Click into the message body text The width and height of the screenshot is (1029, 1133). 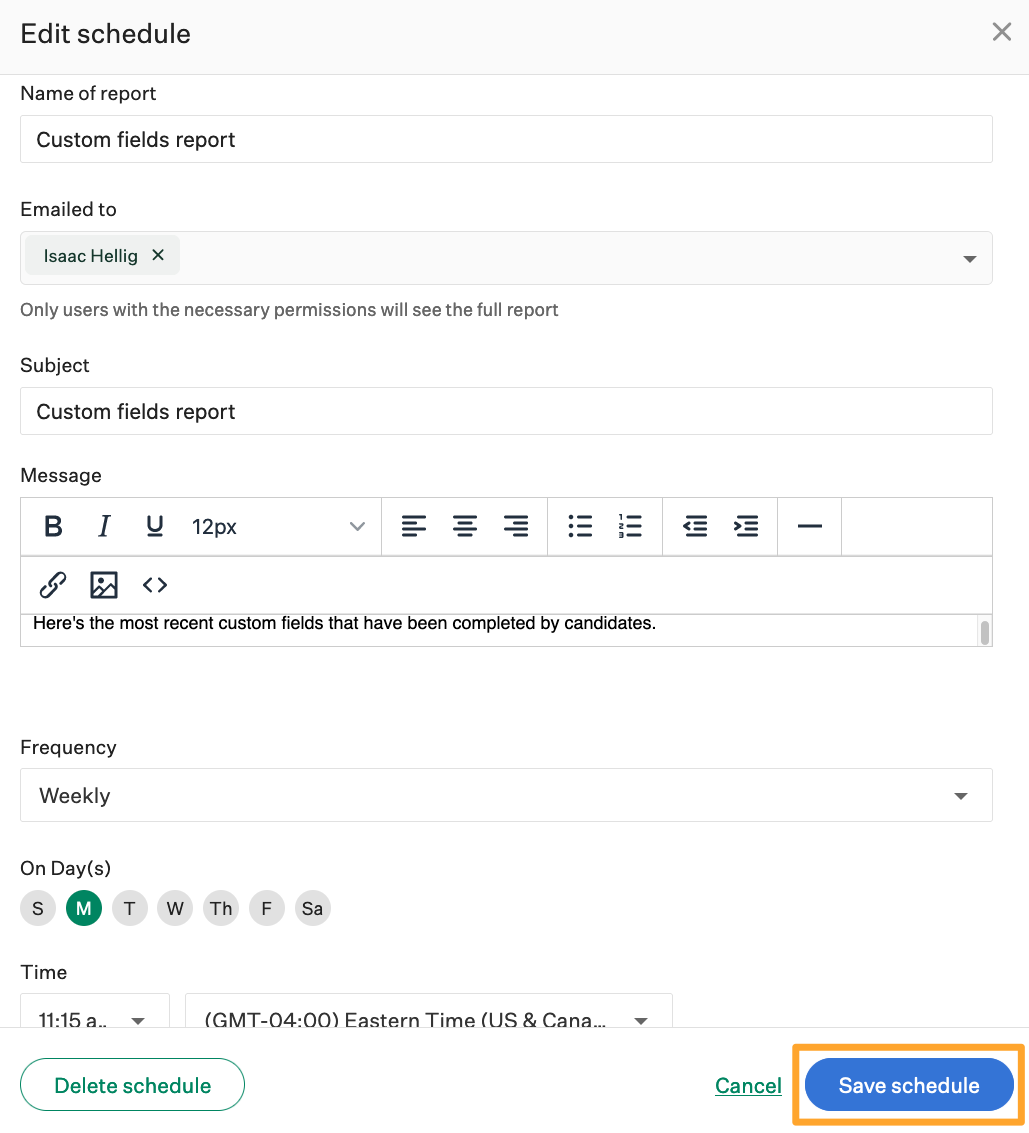tap(345, 623)
